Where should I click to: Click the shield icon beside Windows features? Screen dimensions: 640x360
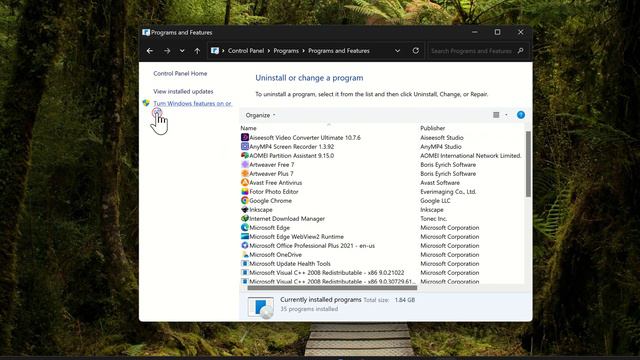(146, 103)
